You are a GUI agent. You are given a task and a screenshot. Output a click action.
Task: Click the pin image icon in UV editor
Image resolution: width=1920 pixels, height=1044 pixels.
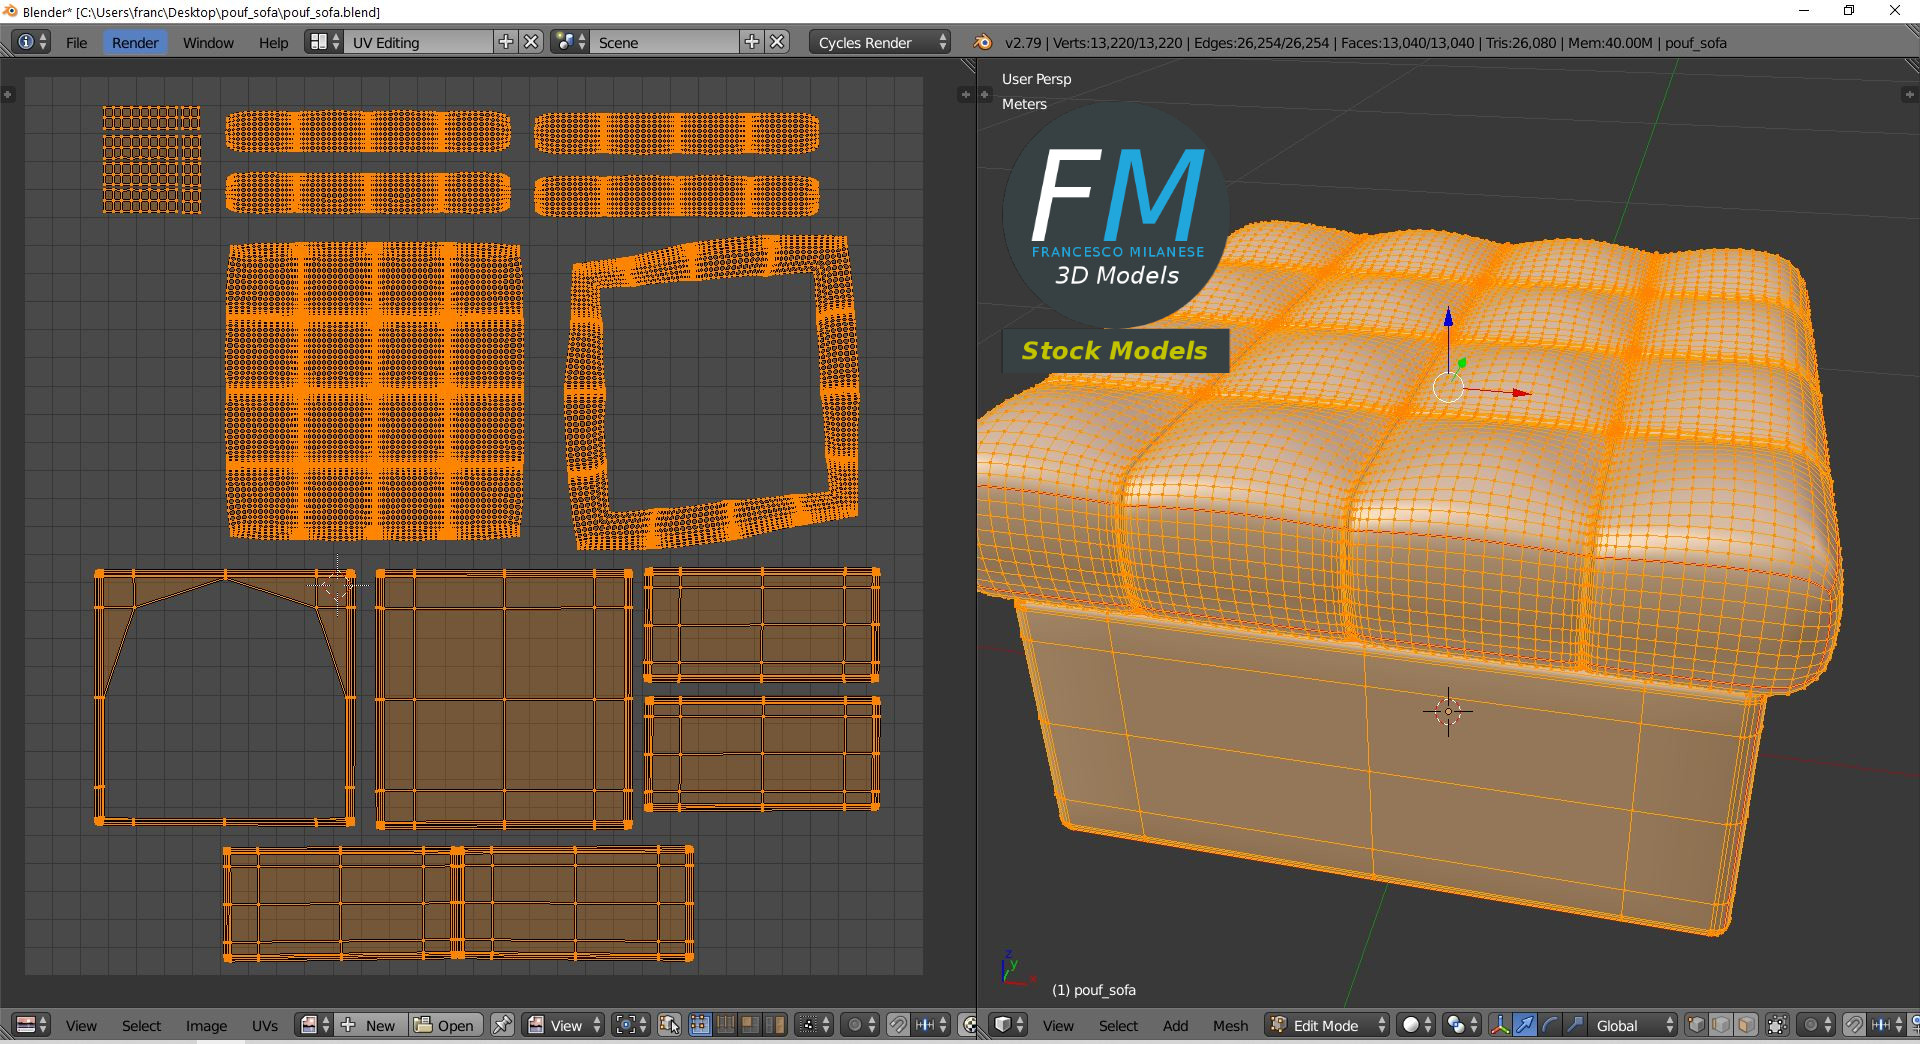tap(502, 1025)
